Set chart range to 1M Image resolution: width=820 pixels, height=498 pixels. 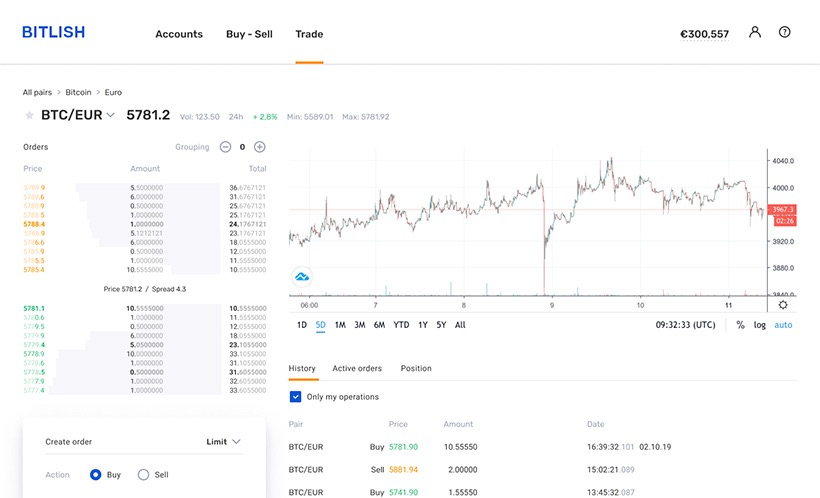(x=340, y=325)
